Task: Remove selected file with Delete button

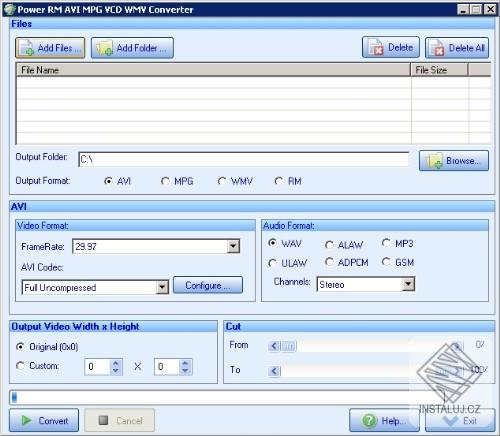Action: (391, 48)
